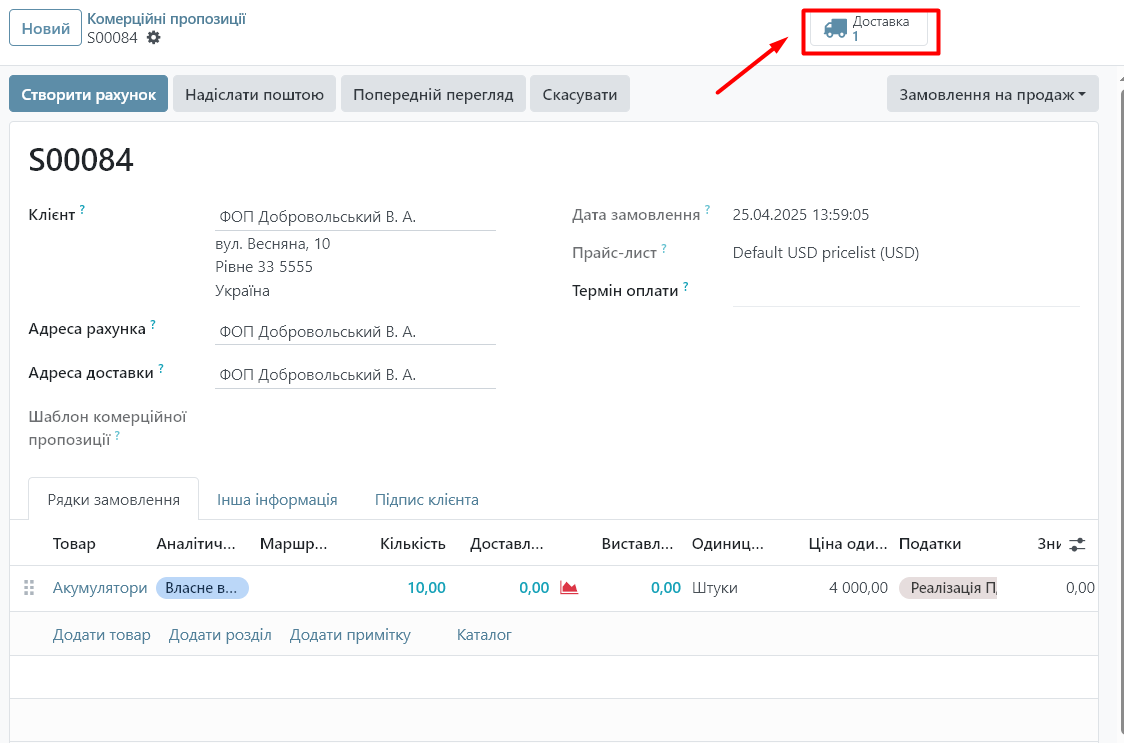The height and width of the screenshot is (743, 1124).
Task: Click help icon next to Прайс-лист
Action: pyautogui.click(x=664, y=248)
